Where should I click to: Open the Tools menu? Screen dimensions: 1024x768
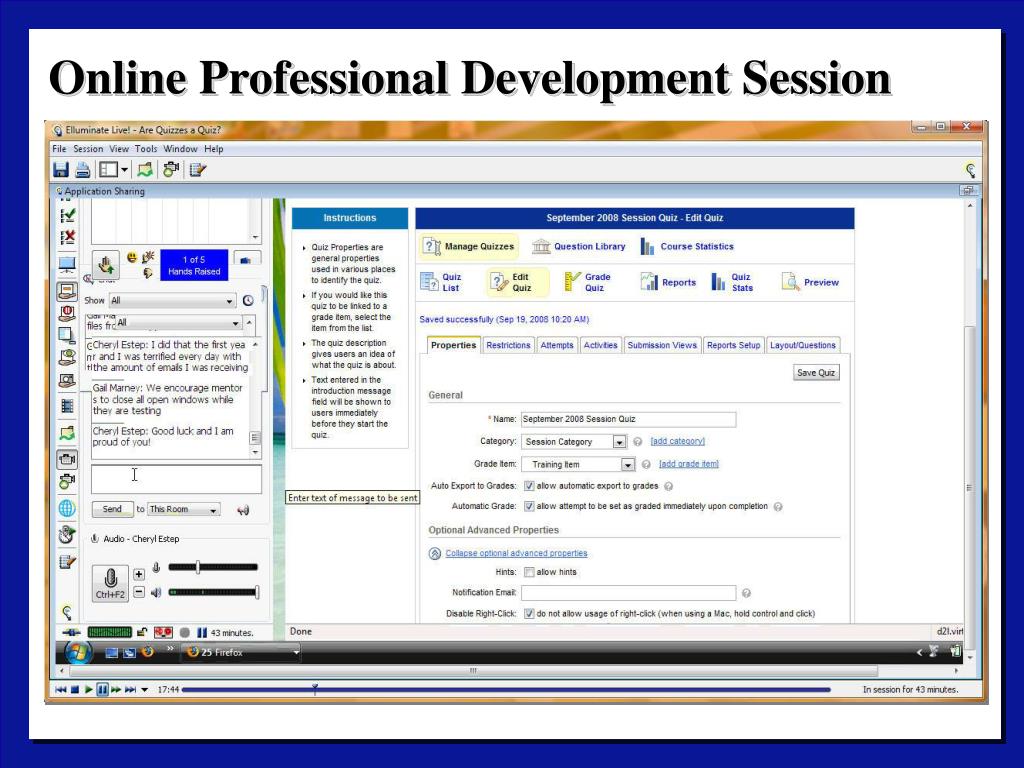145,148
